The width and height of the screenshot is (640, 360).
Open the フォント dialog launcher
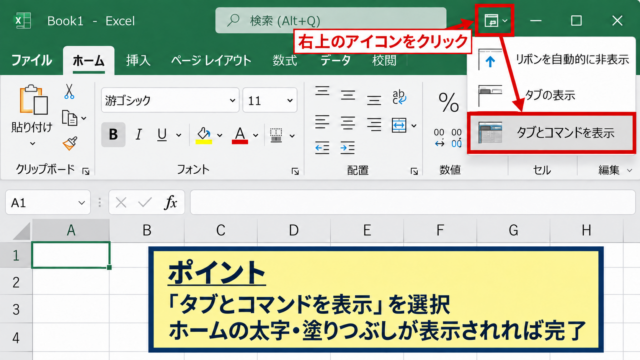point(295,171)
